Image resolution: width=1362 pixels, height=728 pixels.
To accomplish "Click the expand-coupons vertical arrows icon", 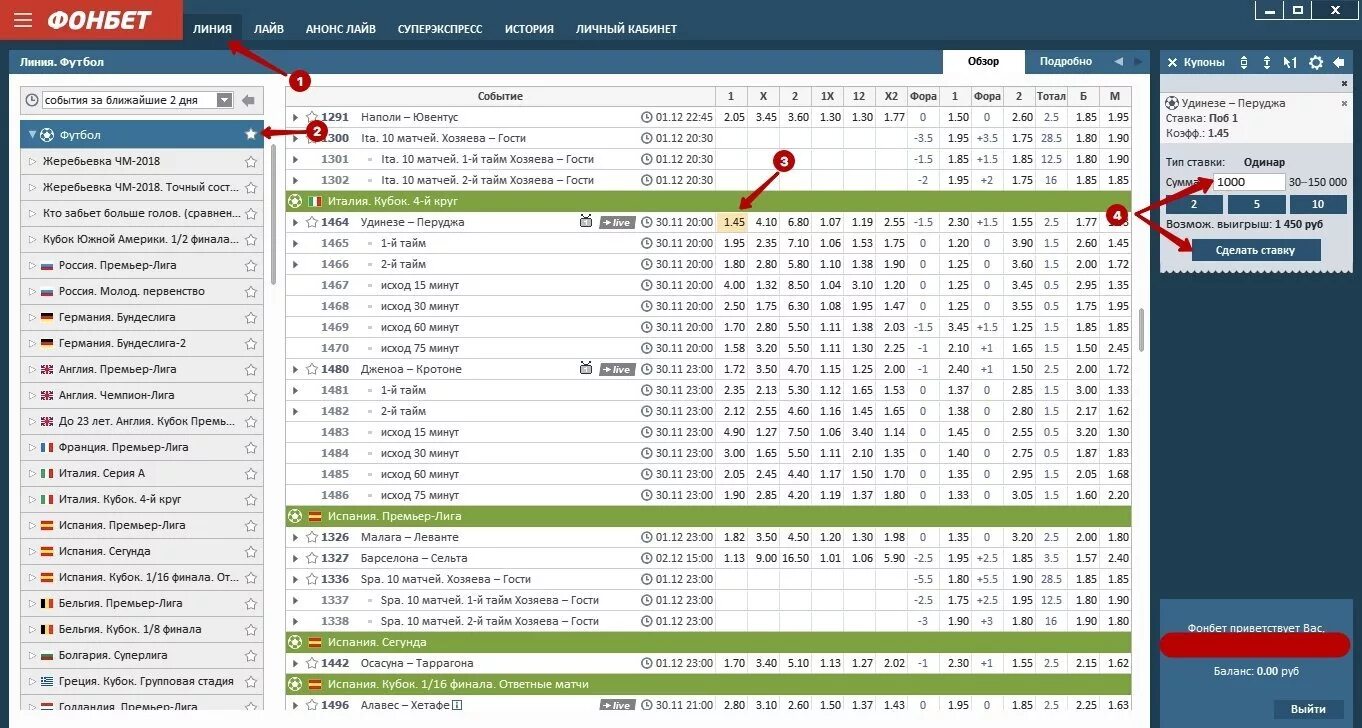I will [x=1267, y=62].
